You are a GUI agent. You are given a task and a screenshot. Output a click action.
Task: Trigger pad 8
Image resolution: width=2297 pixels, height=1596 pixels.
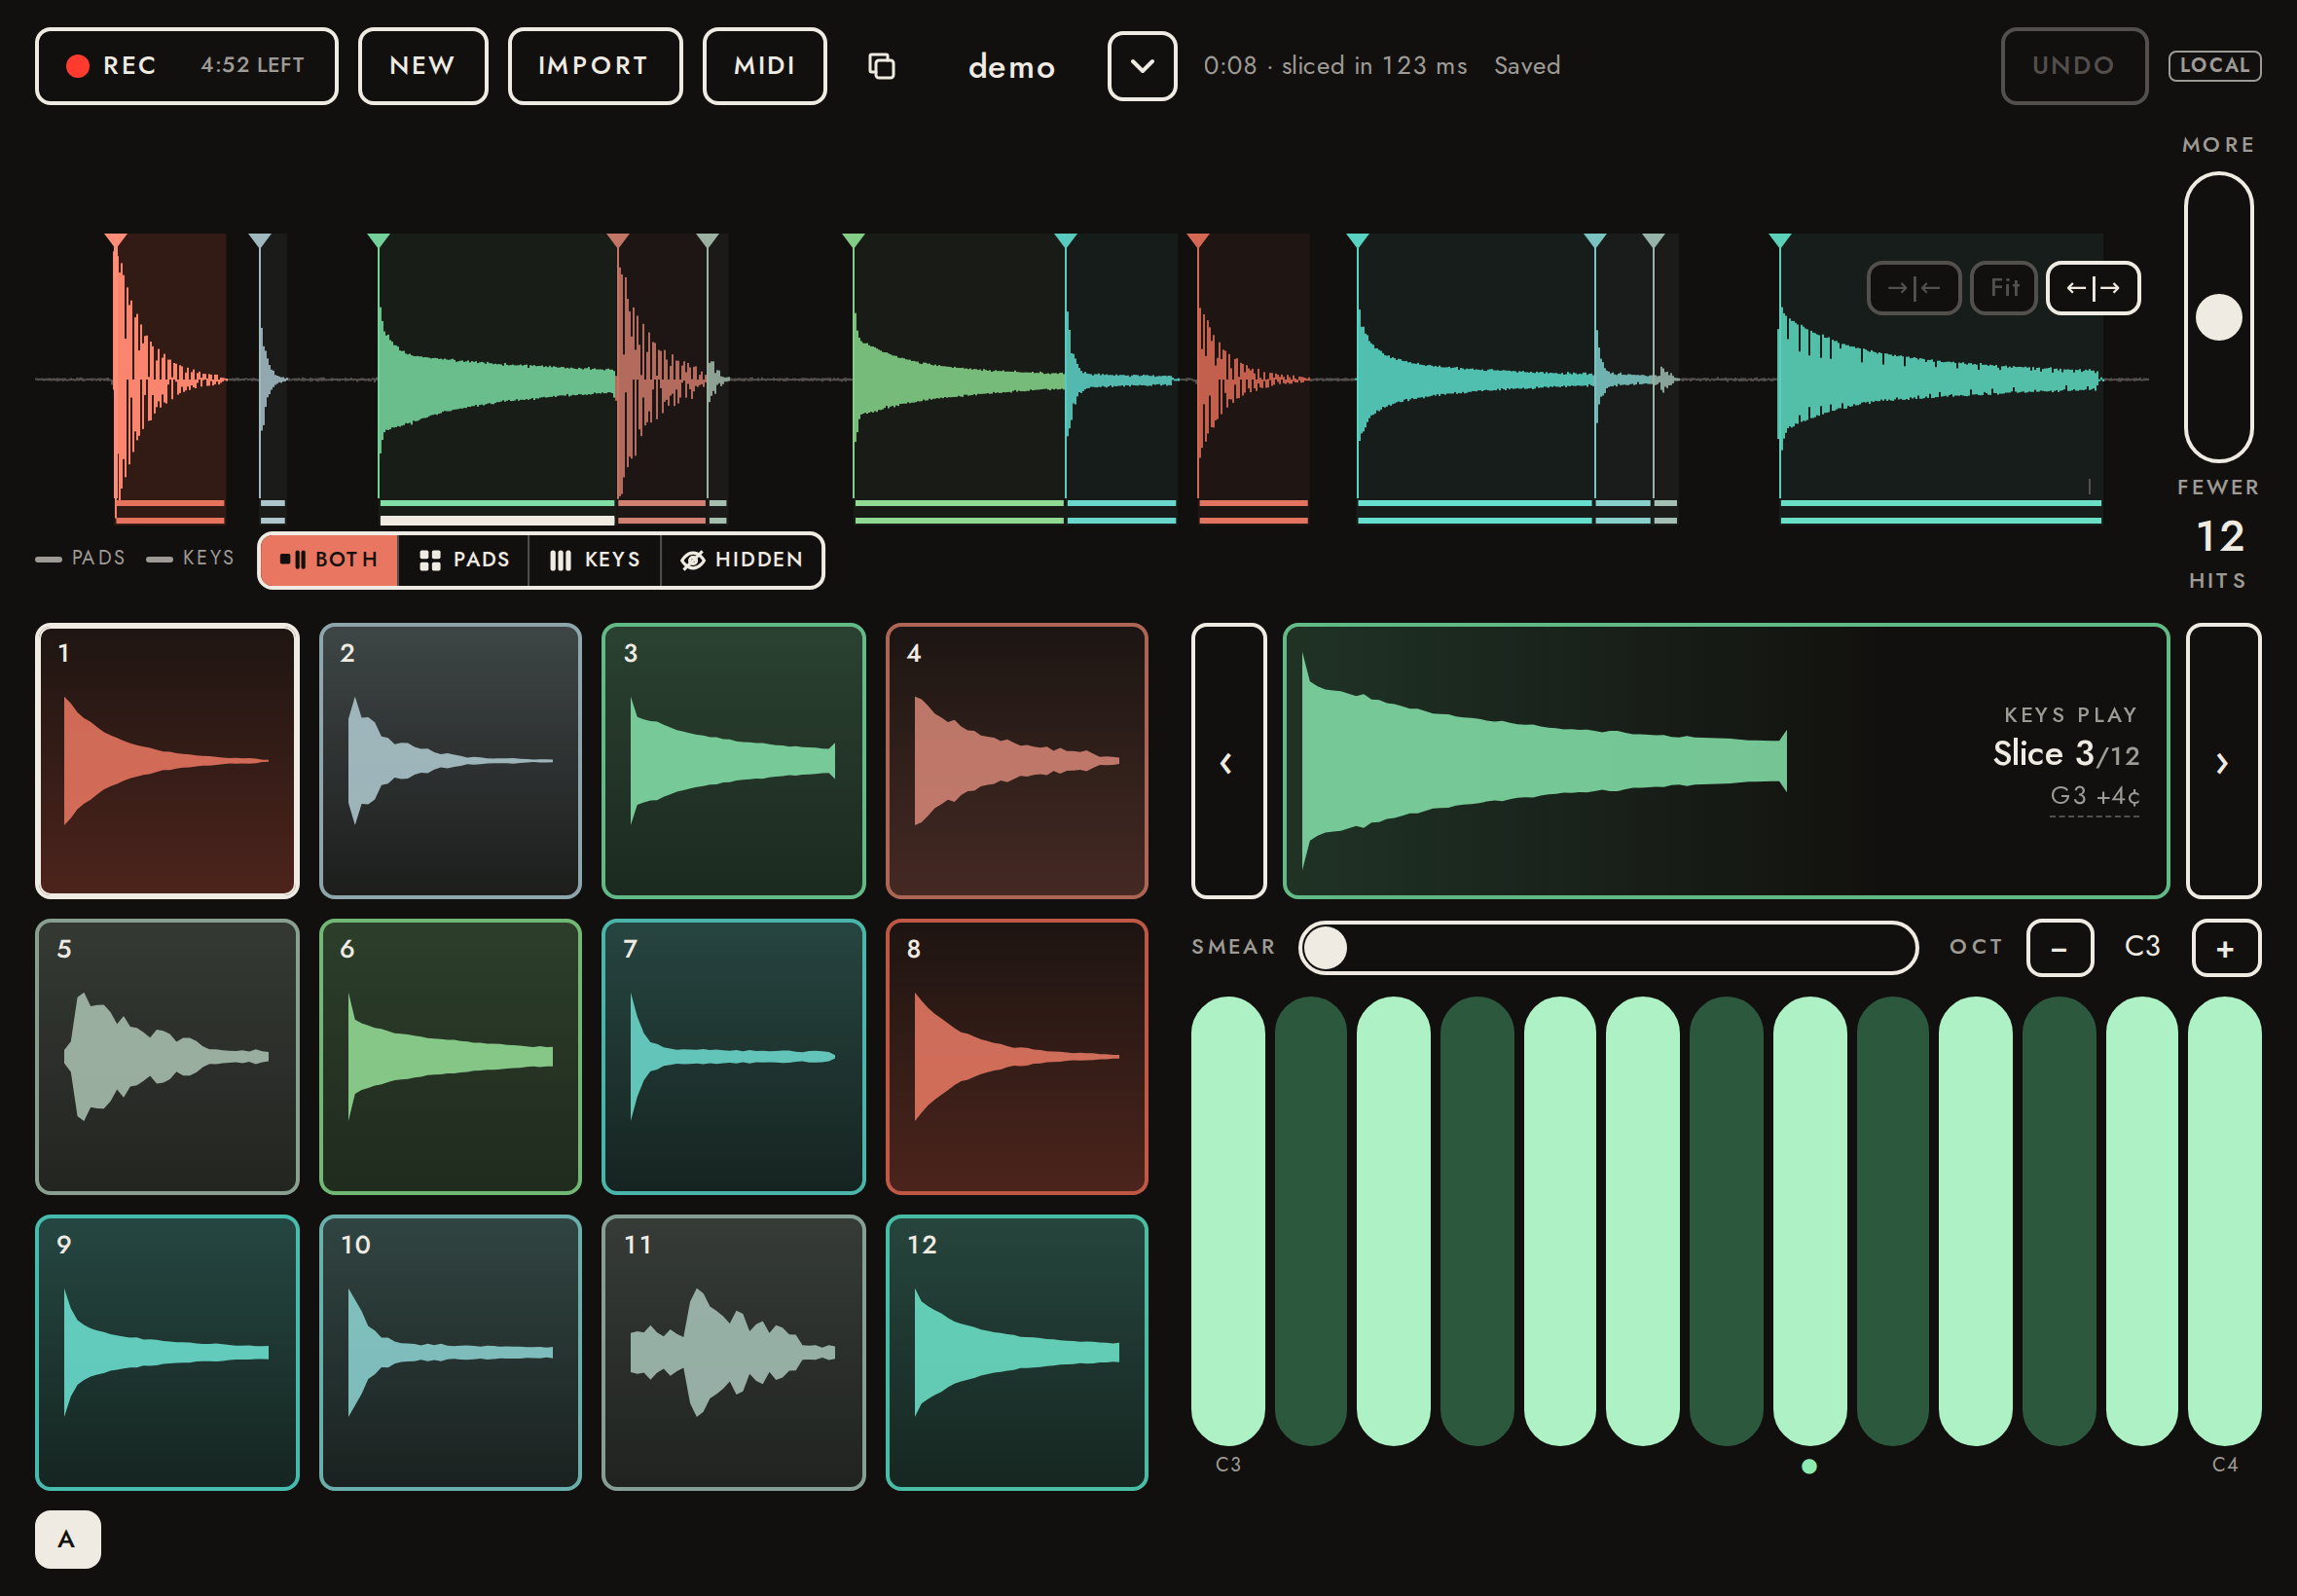[x=1017, y=1057]
